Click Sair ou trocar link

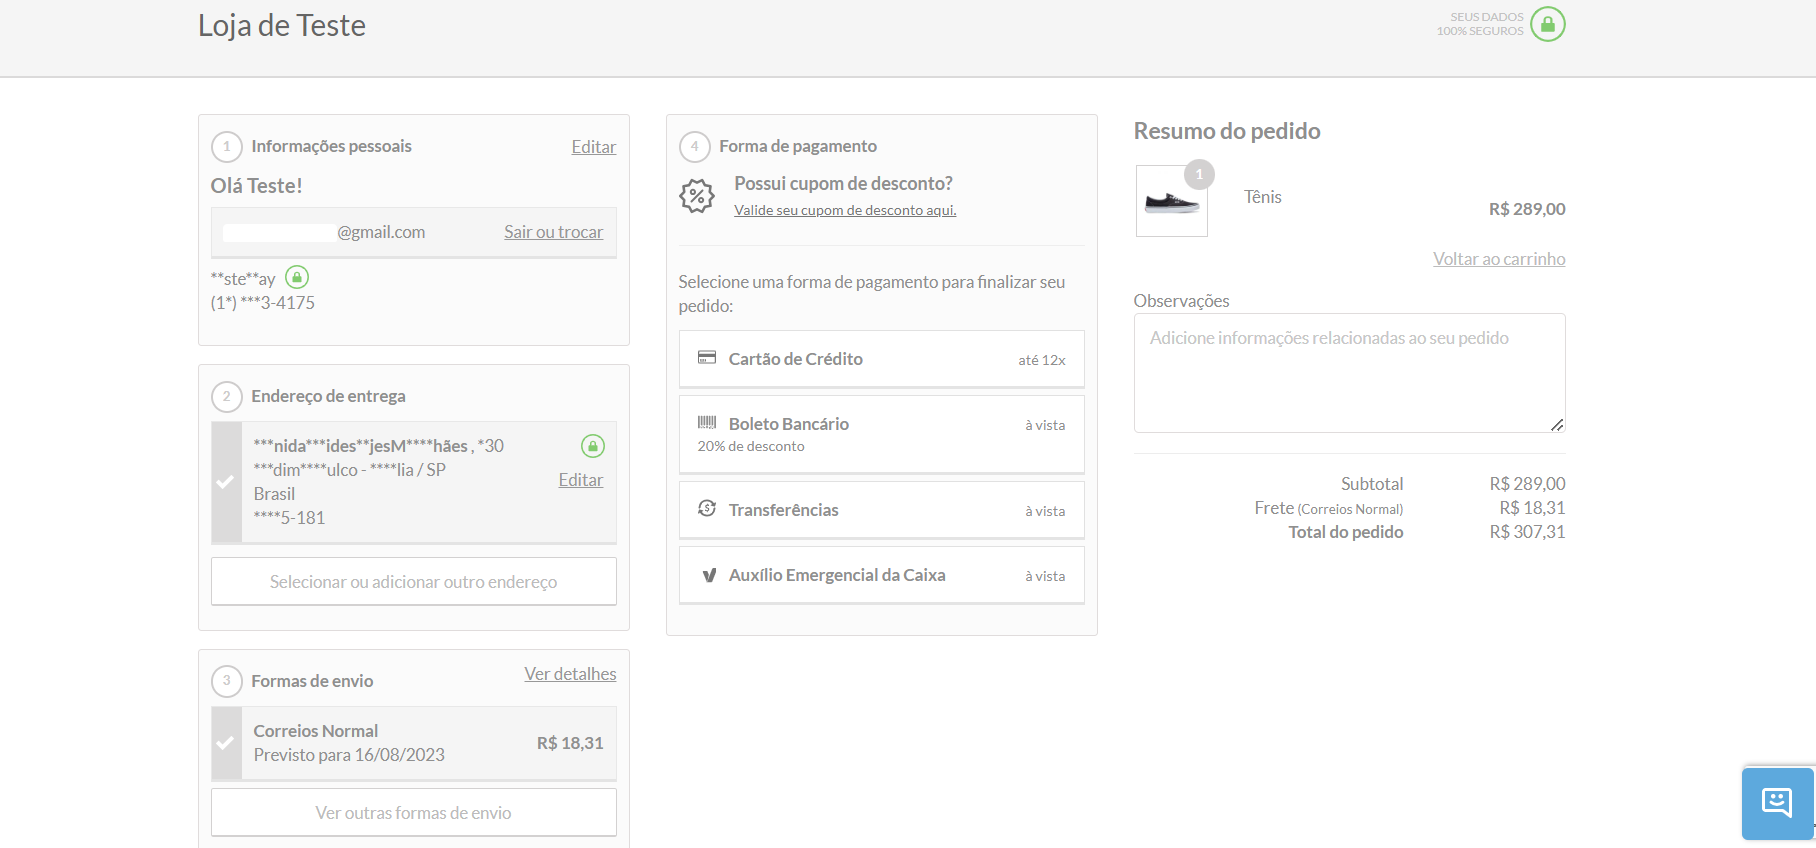click(553, 232)
